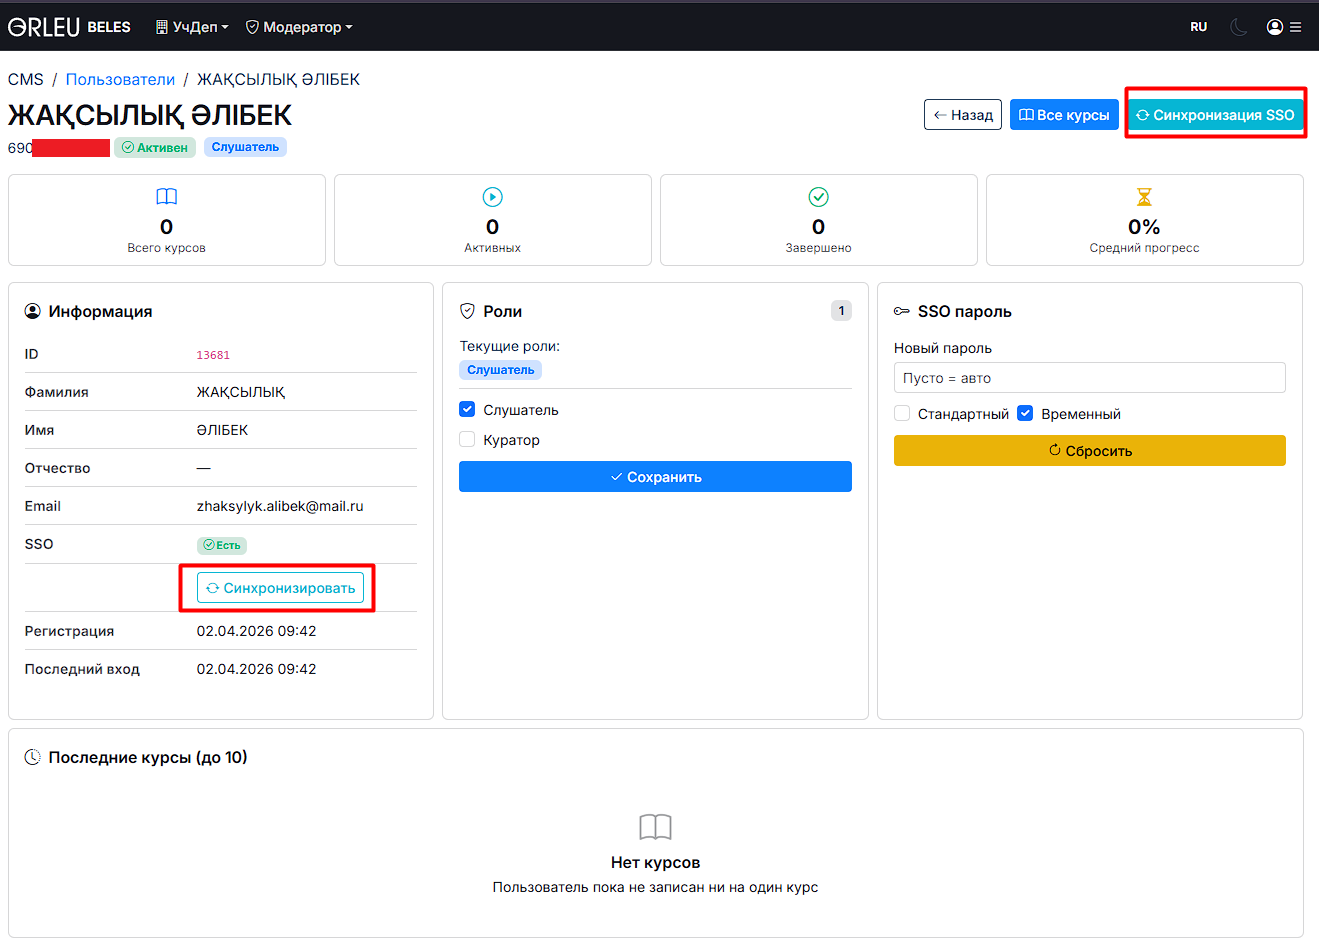Disable the Временный password checkbox

pos(1025,413)
